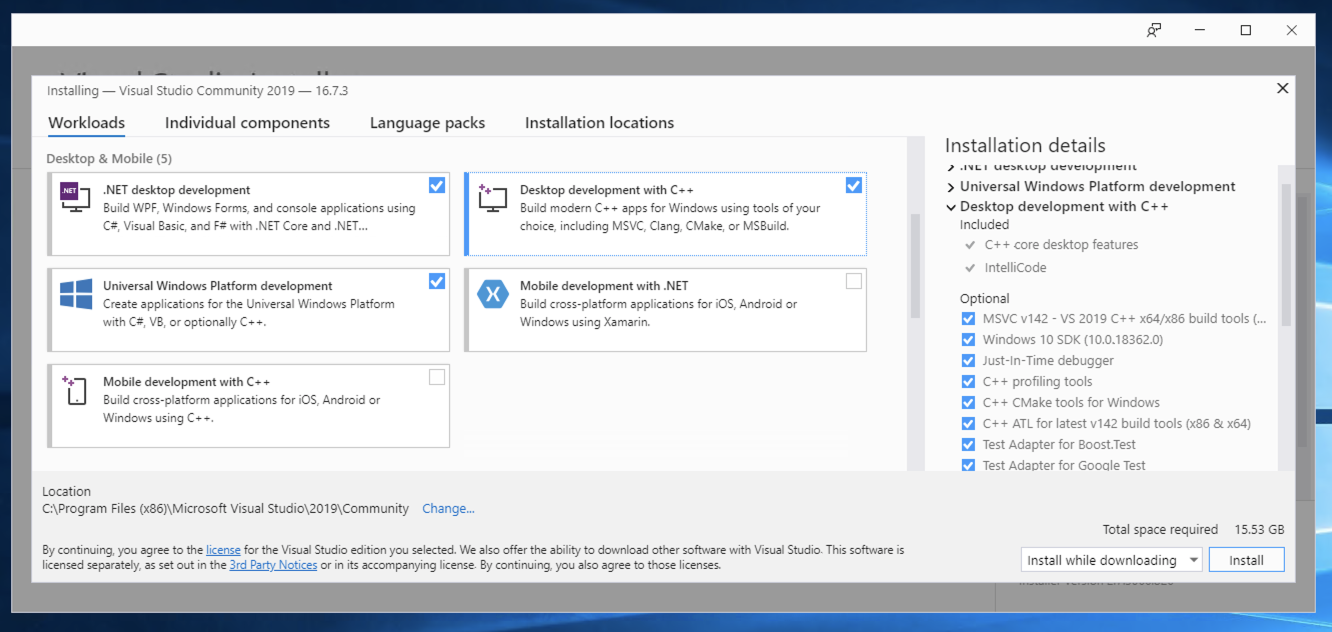
Task: Click the 15.53 GB total space value
Action: click(x=1259, y=530)
